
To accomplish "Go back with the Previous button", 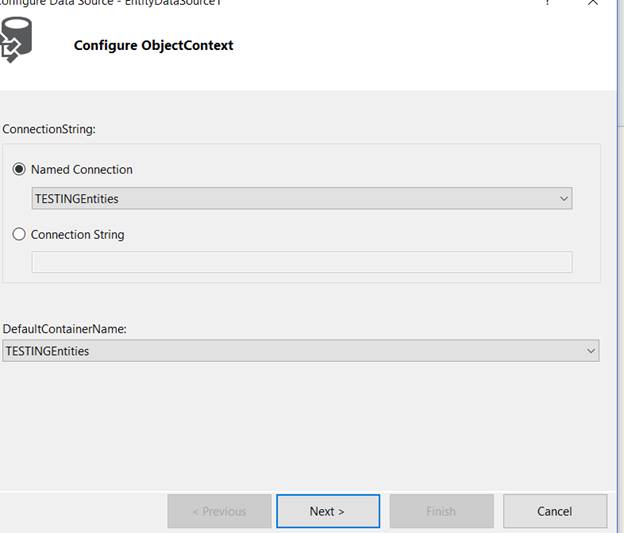I will click(219, 511).
